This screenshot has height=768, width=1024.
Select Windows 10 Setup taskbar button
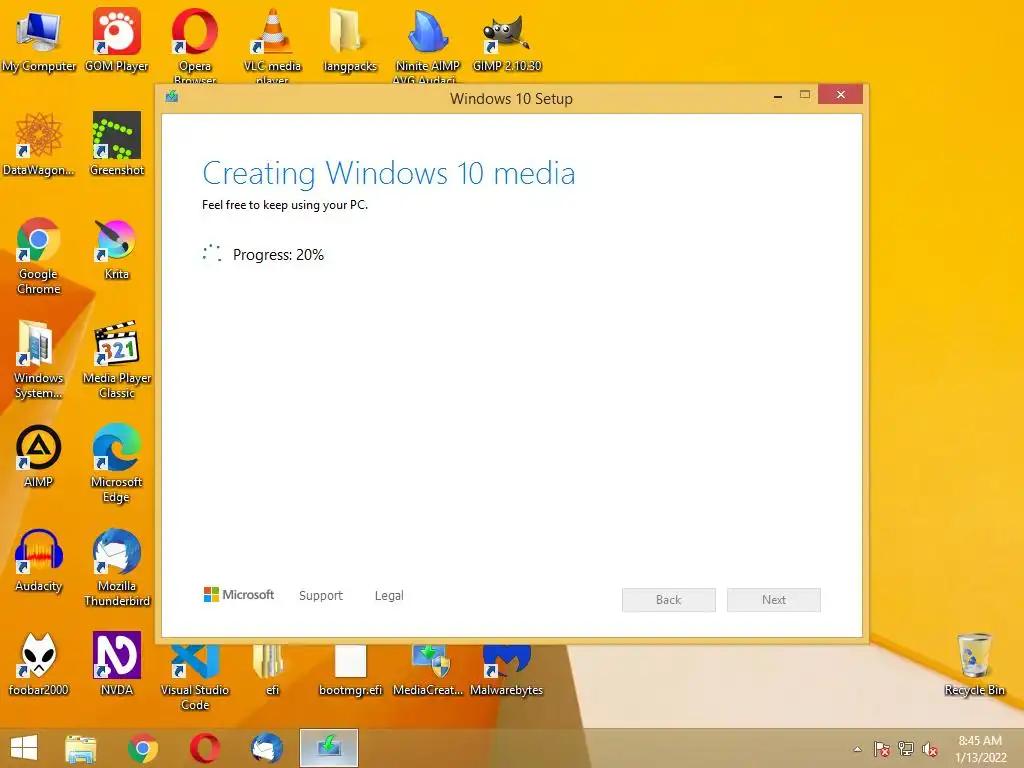point(328,748)
